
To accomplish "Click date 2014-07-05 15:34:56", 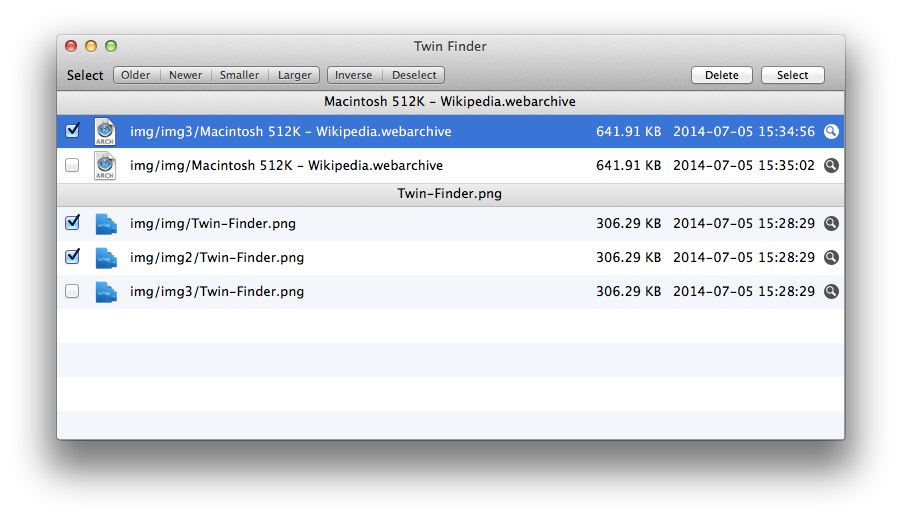I will 744,132.
